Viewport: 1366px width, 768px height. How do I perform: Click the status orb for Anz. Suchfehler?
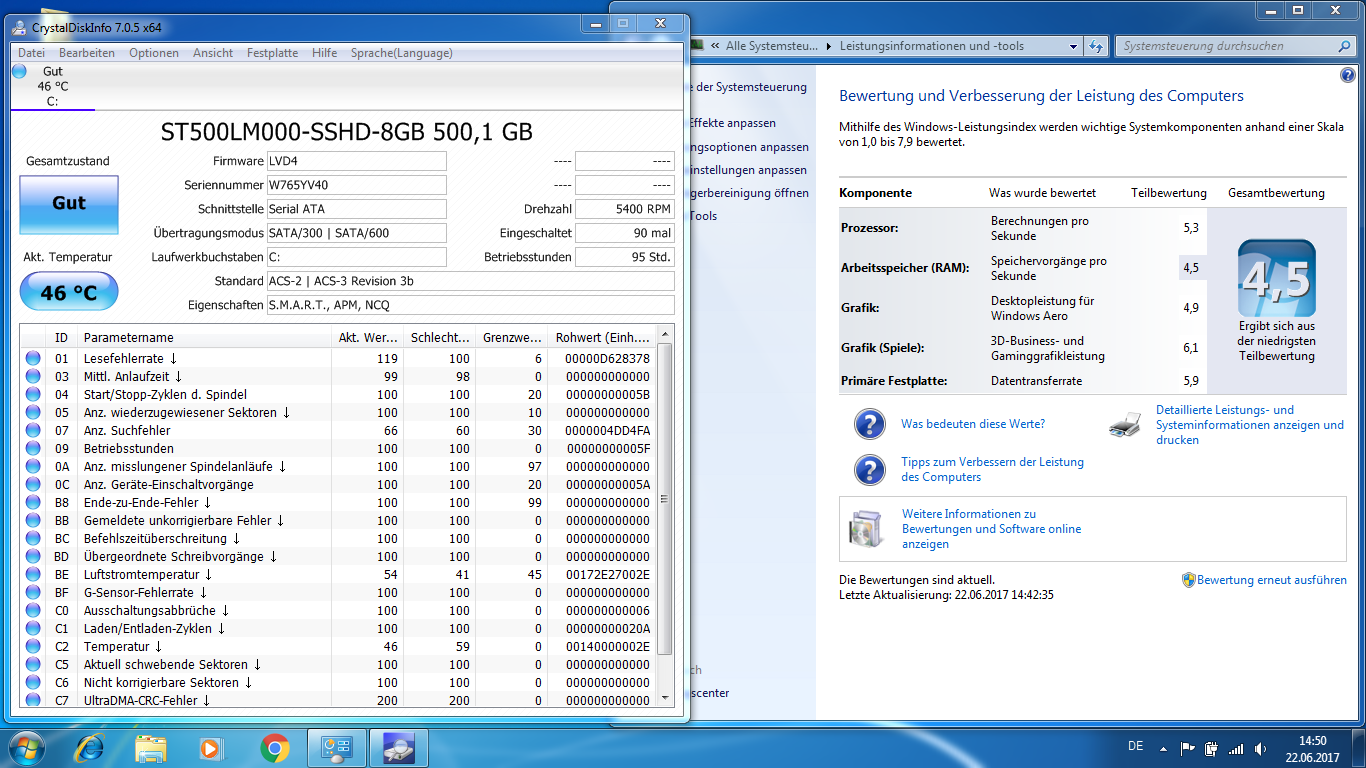pos(33,430)
